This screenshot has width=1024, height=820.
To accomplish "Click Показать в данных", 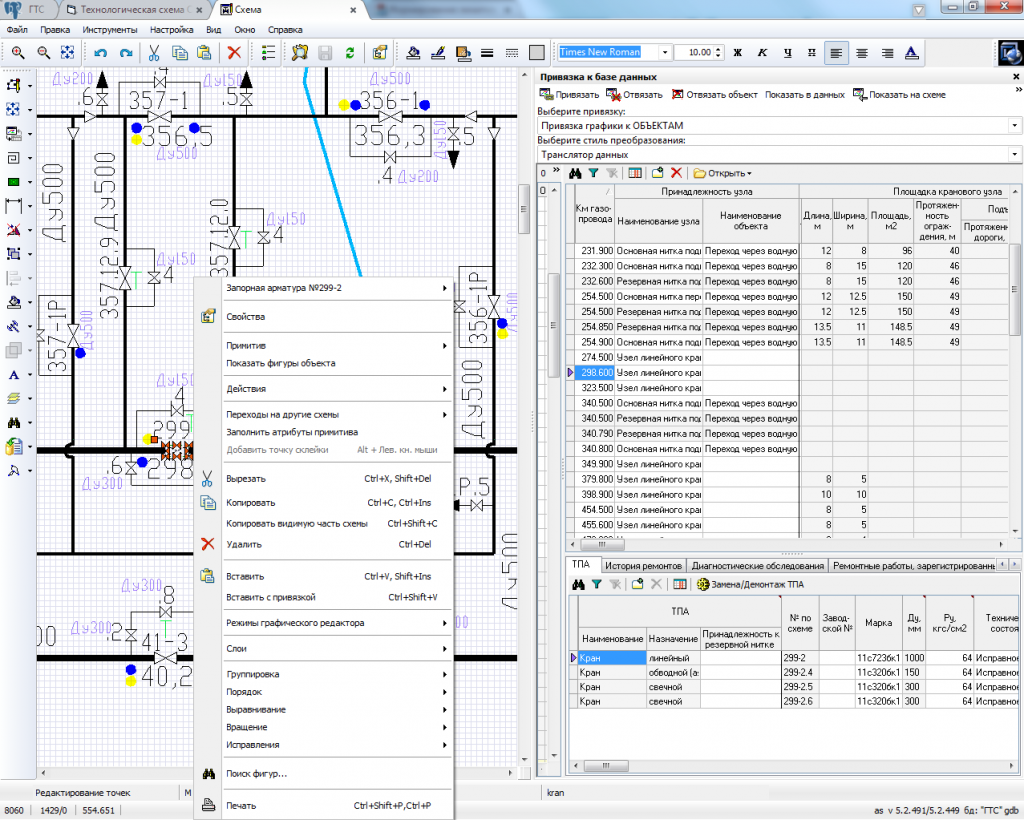I will [805, 95].
